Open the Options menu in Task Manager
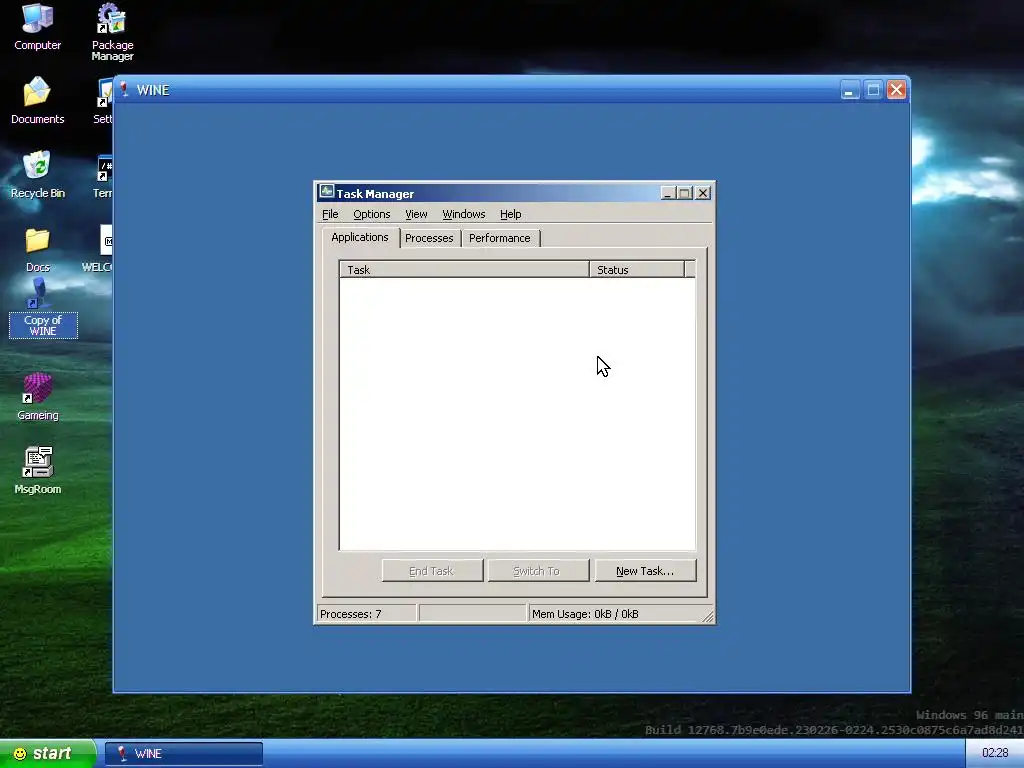This screenshot has width=1024, height=768. click(372, 214)
